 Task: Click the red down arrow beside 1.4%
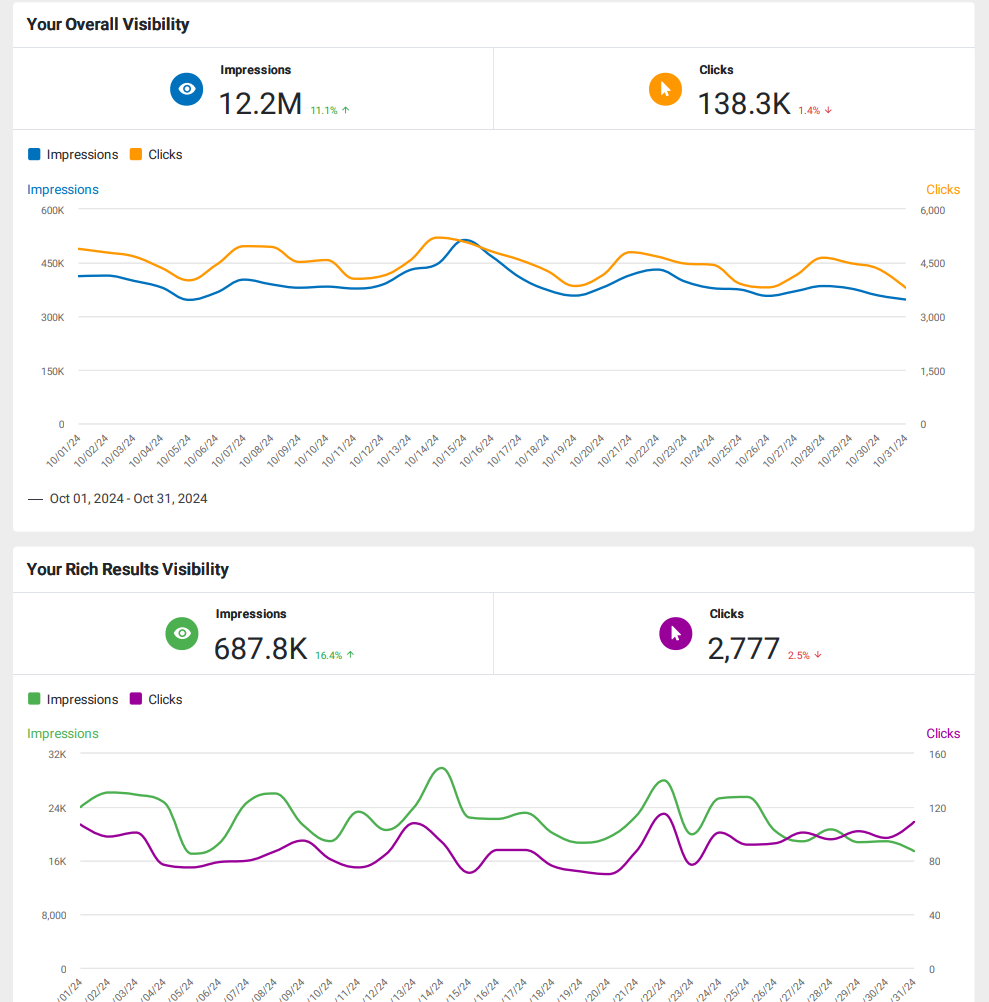(828, 111)
